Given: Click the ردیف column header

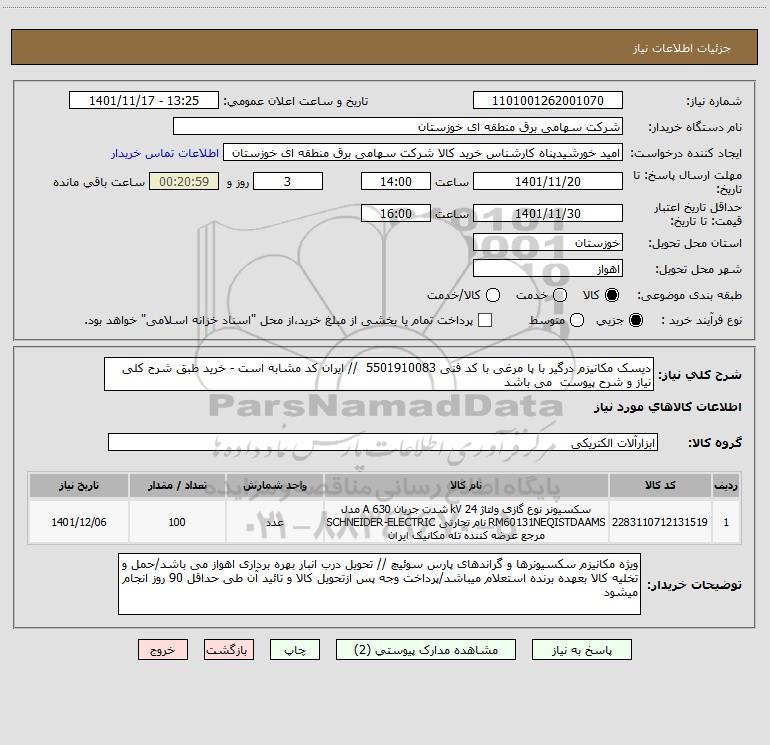Looking at the screenshot, I should pyautogui.click(x=726, y=485).
